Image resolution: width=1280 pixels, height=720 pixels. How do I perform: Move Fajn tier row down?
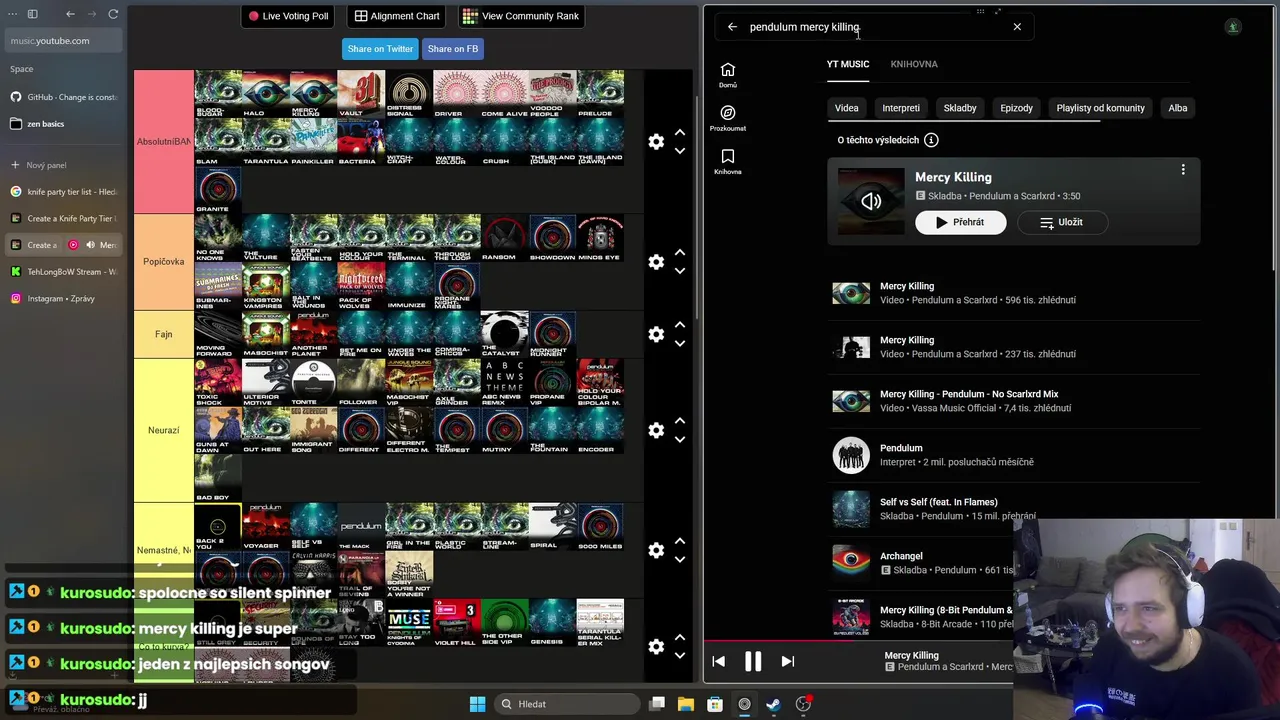[x=680, y=344]
